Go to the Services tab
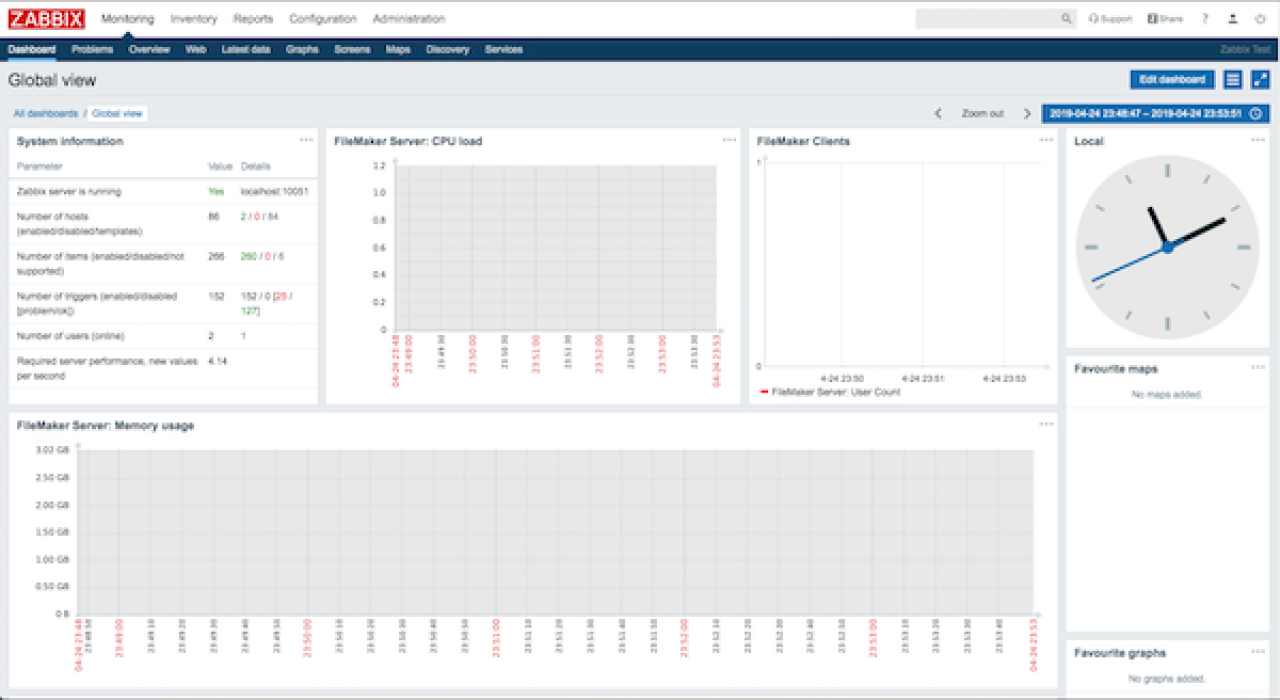1280x700 pixels. (504, 50)
